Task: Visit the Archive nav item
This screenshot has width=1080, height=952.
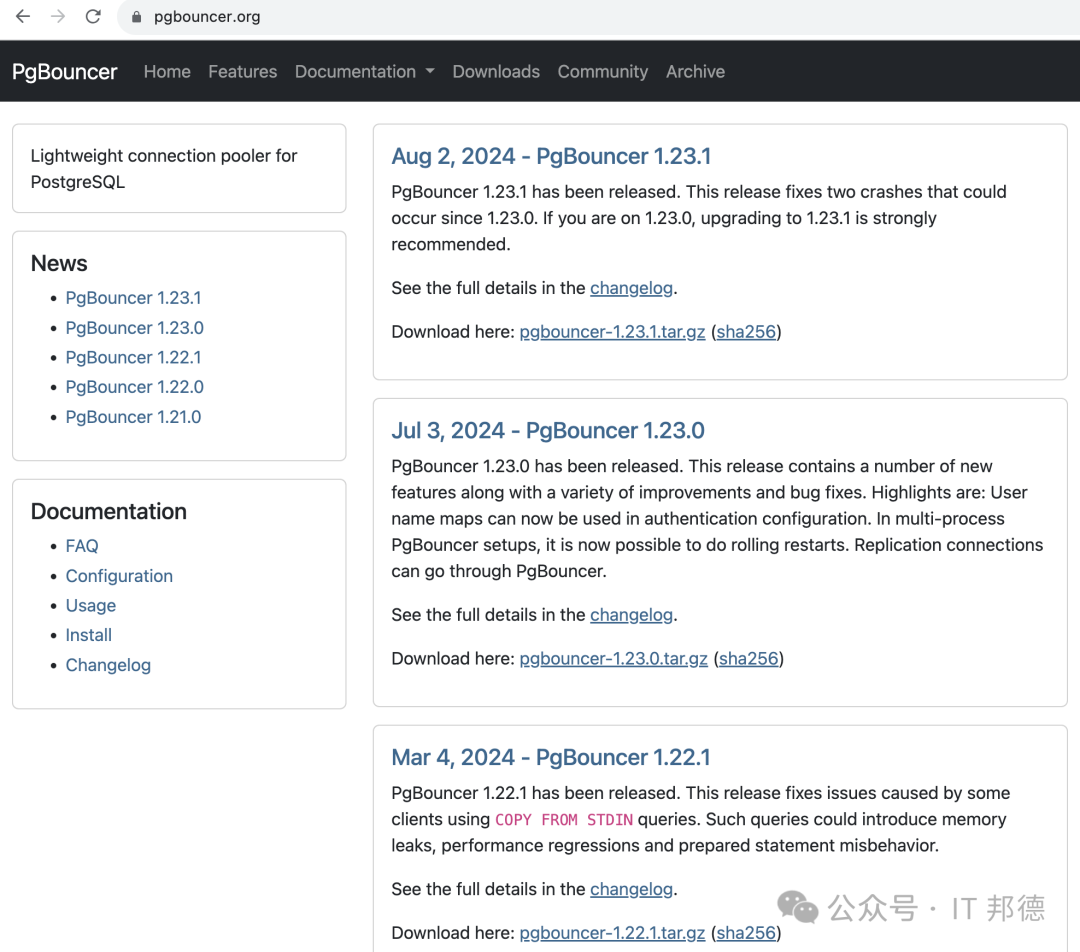Action: pyautogui.click(x=695, y=72)
